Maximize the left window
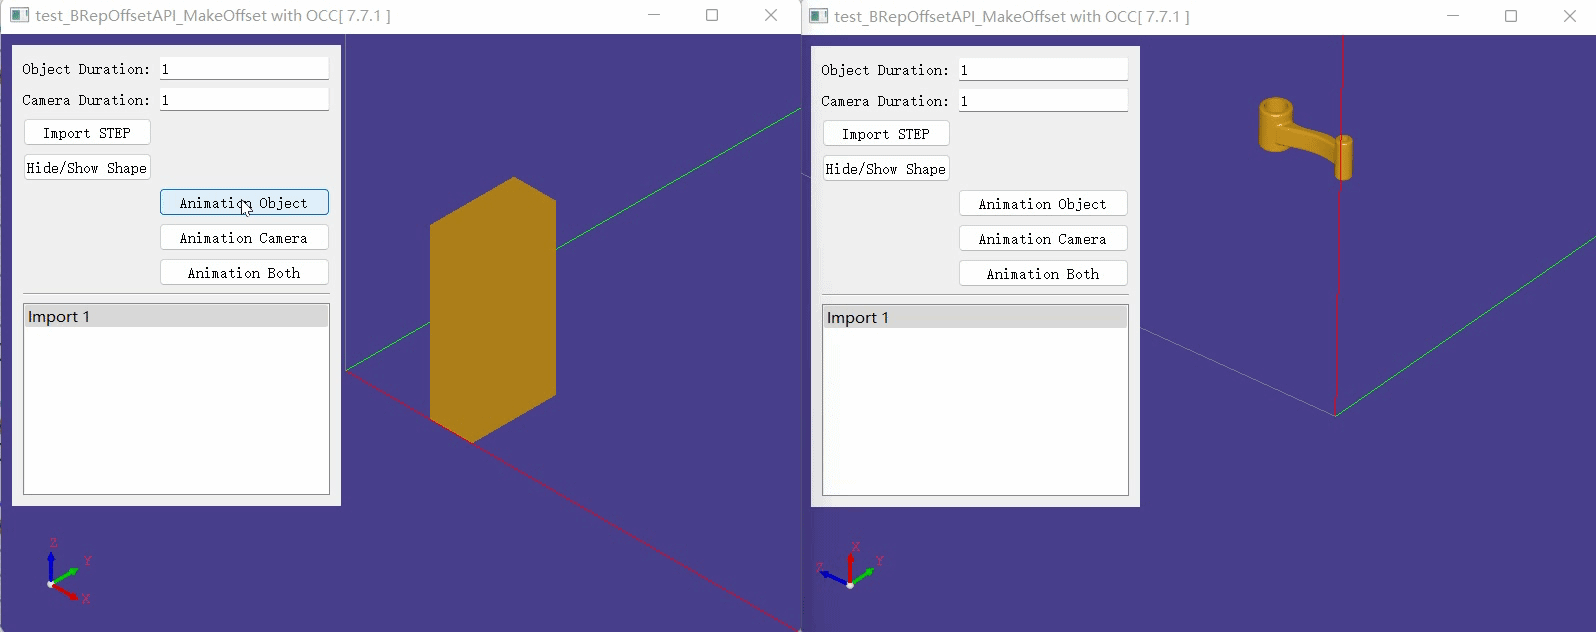1596x632 pixels. (x=712, y=15)
